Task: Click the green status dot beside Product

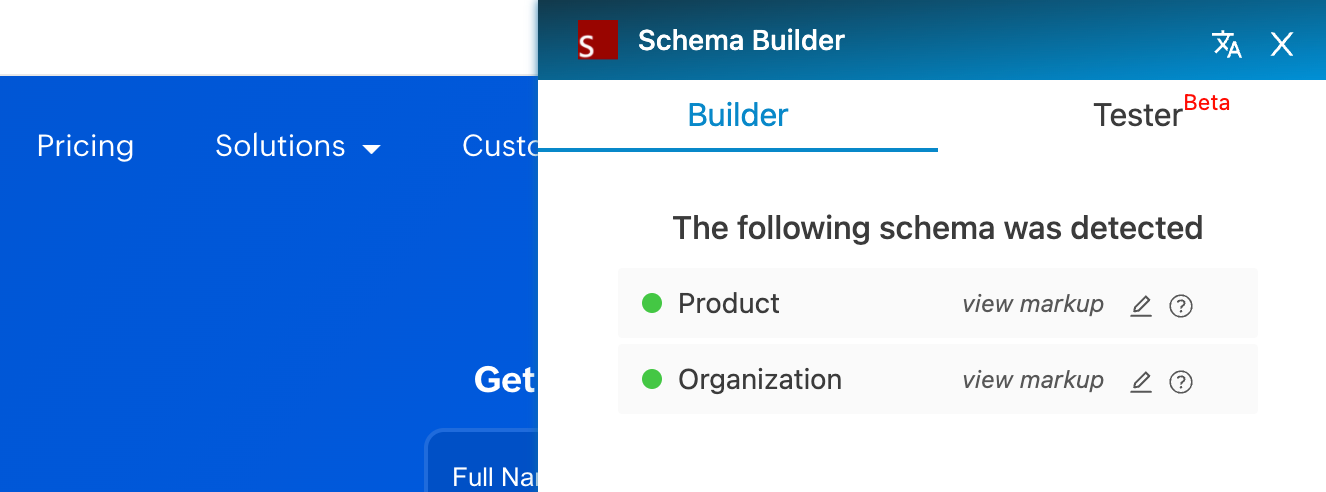Action: [x=652, y=303]
